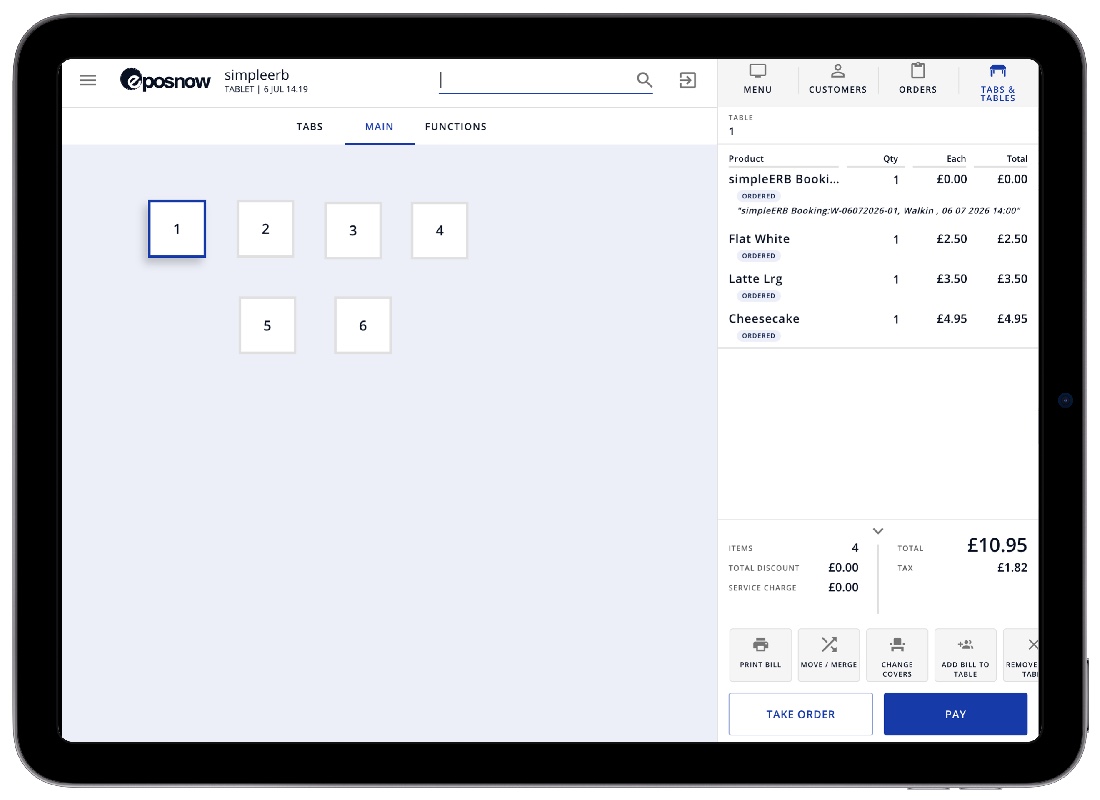The width and height of the screenshot is (1100, 800).
Task: Click Print Bill
Action: 760,655
